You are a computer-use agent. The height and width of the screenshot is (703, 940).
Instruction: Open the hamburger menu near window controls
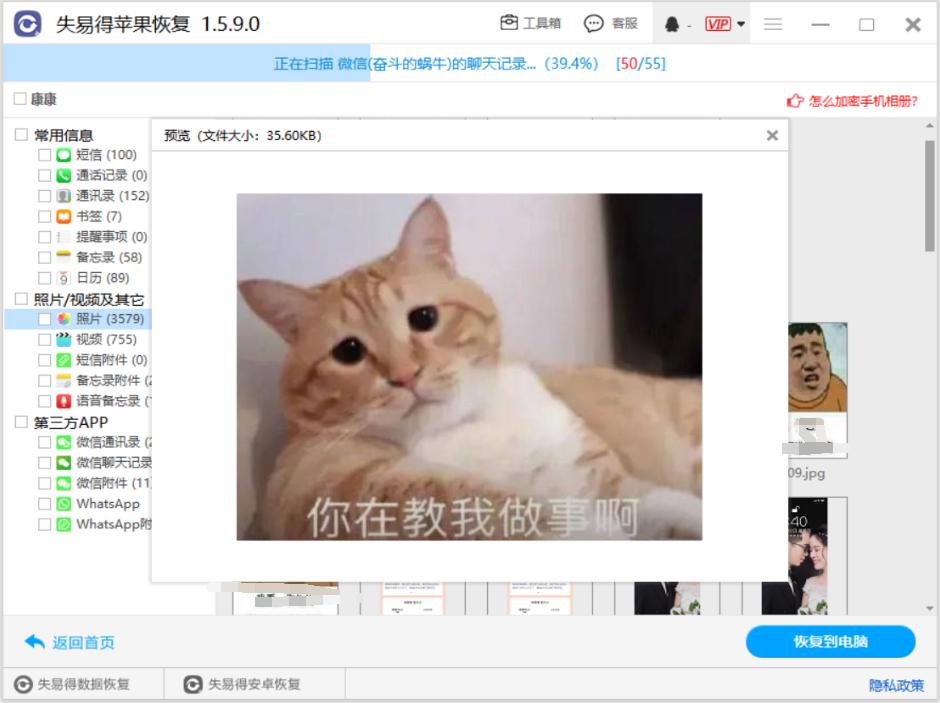773,22
